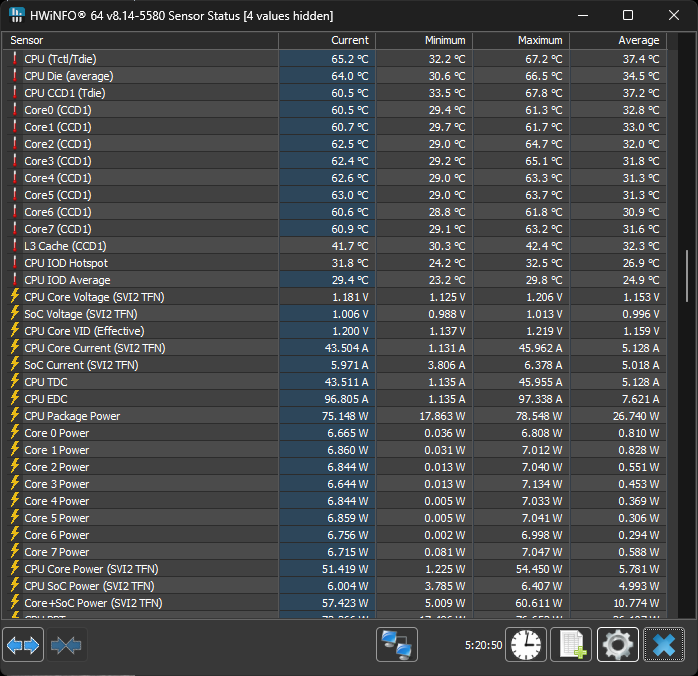
Task: Open sensor settings with the gear icon
Action: tap(617, 644)
